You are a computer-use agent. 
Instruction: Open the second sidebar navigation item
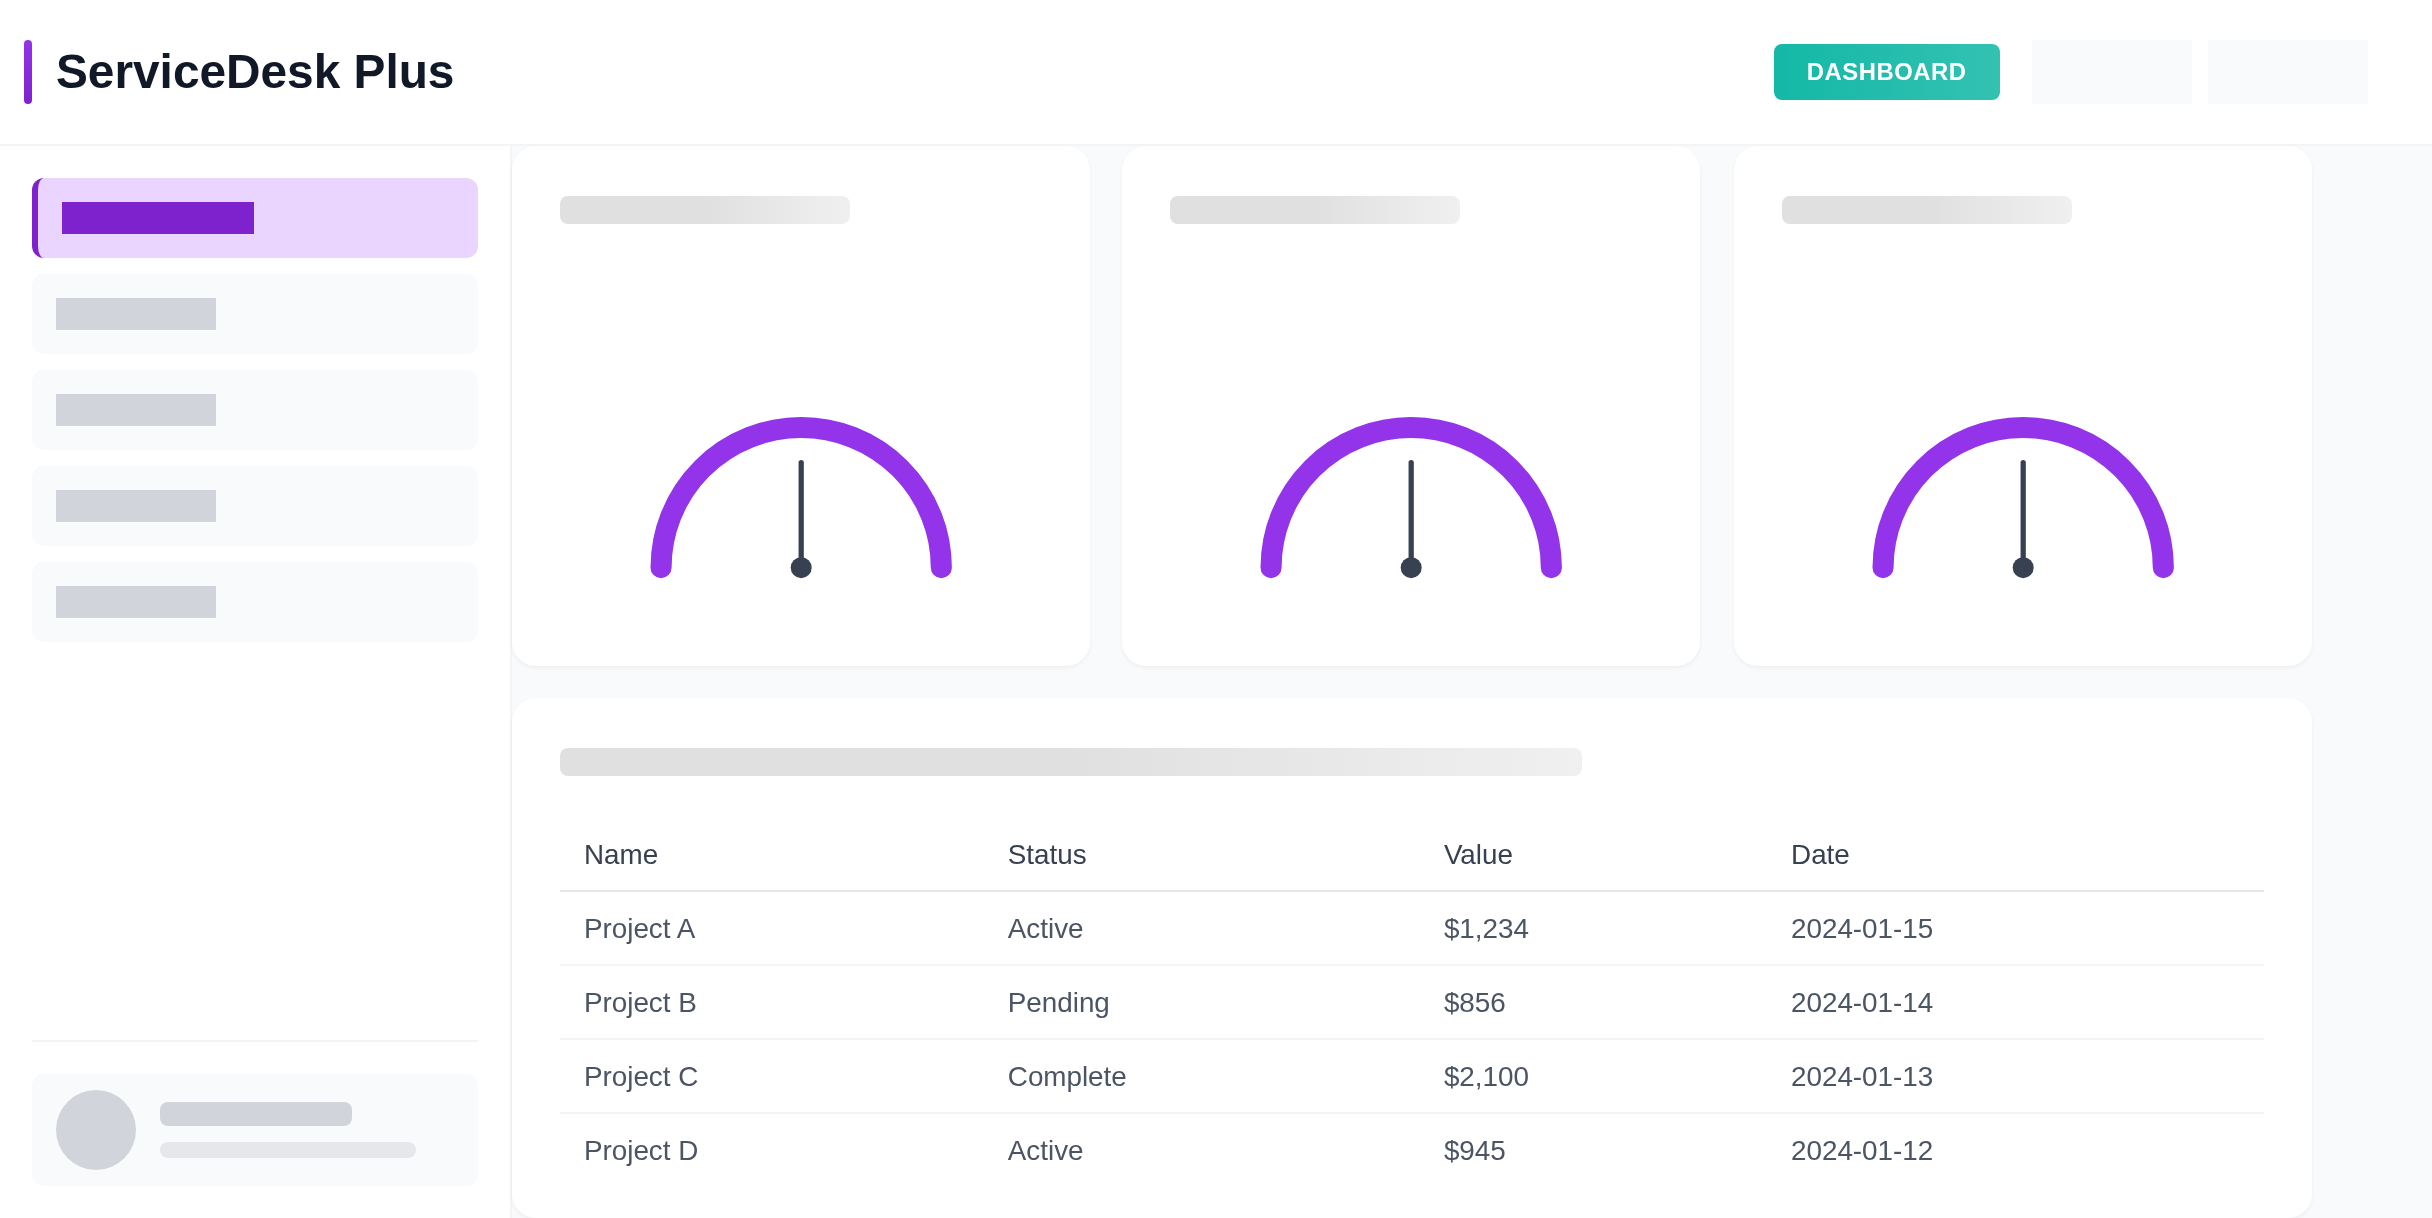pos(255,314)
